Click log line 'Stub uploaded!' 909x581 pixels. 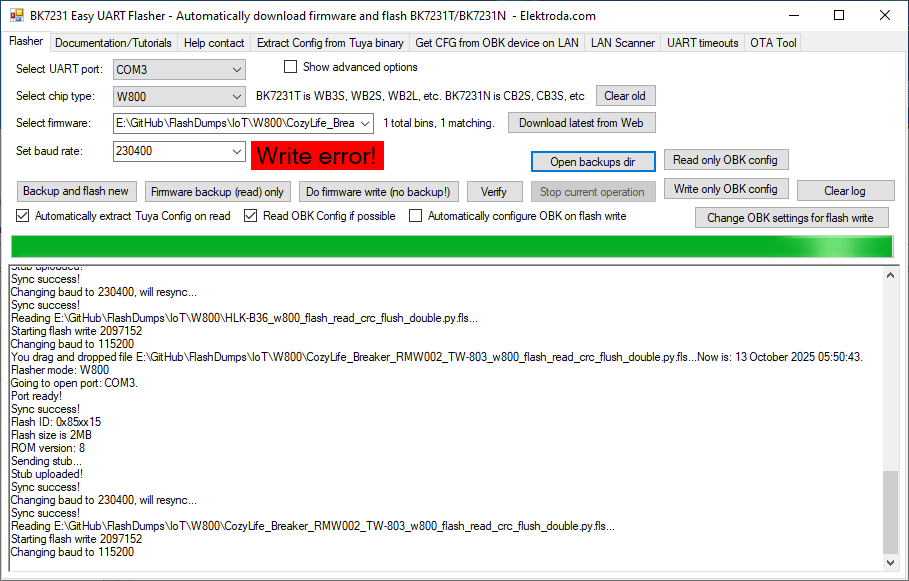47,474
